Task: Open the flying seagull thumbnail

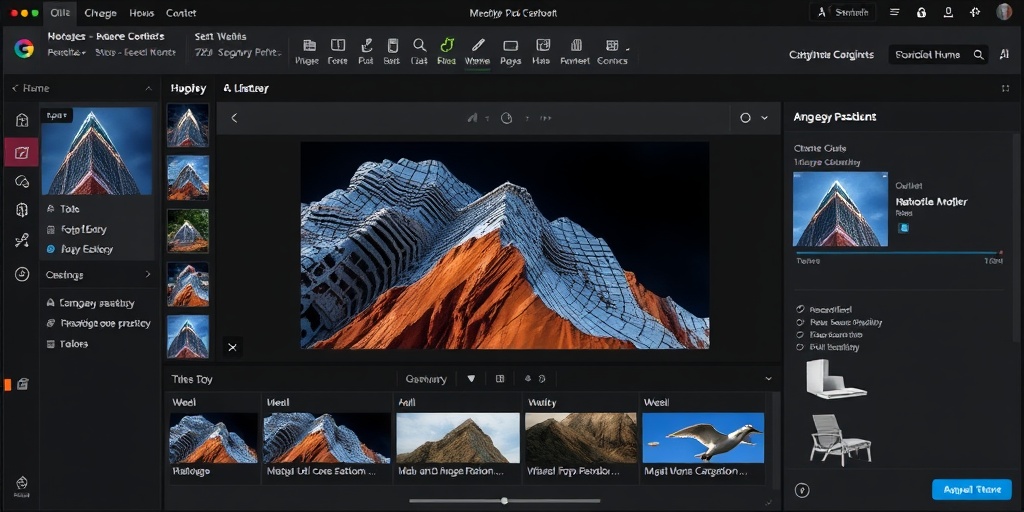Action: point(703,438)
